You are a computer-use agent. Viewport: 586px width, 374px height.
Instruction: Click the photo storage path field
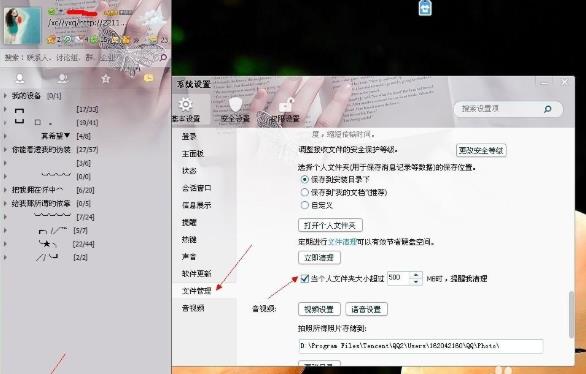coord(421,346)
